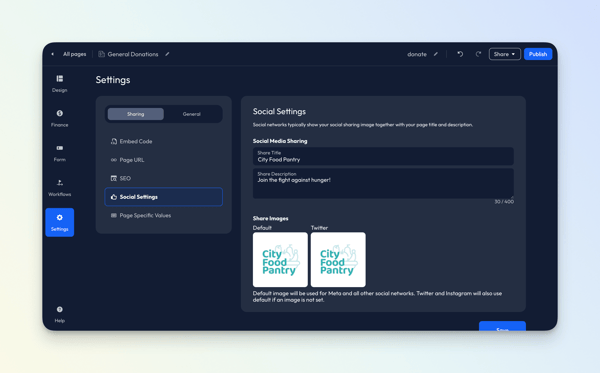Open the Workflows sidebar section
Screen dimensions: 600x373
point(60,188)
